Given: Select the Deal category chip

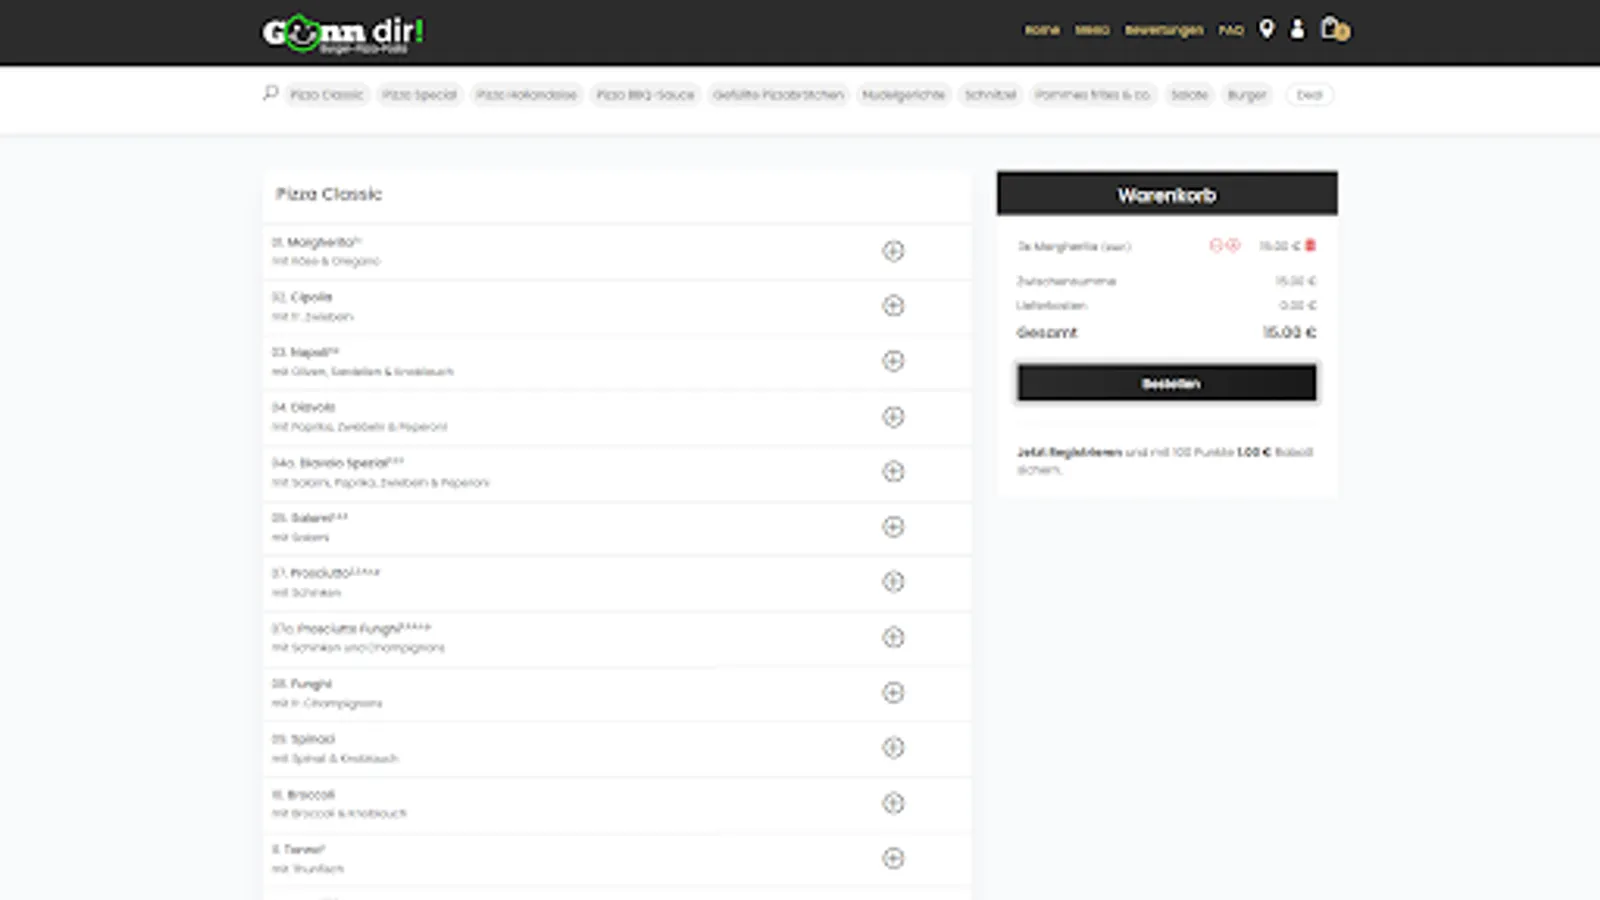Looking at the screenshot, I should pyautogui.click(x=1309, y=95).
